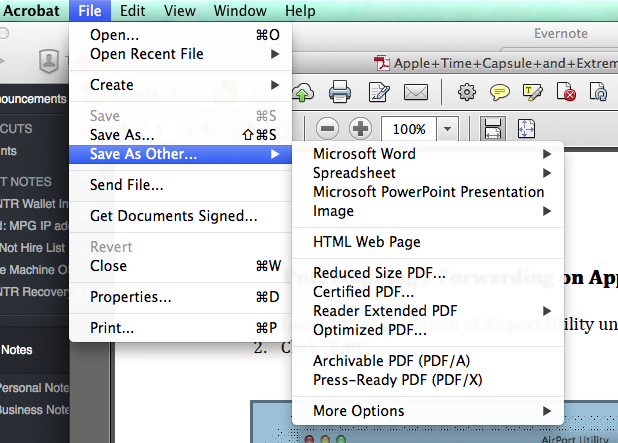The width and height of the screenshot is (618, 443).
Task: Click Save As... menu item
Action: click(x=181, y=135)
